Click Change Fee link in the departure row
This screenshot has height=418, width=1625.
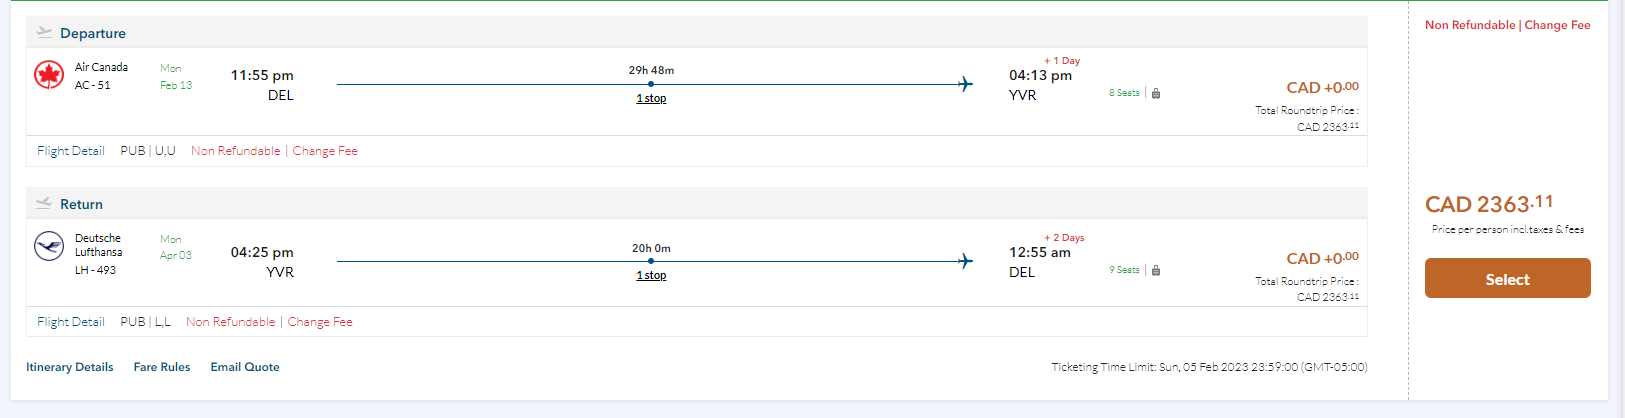click(x=325, y=151)
